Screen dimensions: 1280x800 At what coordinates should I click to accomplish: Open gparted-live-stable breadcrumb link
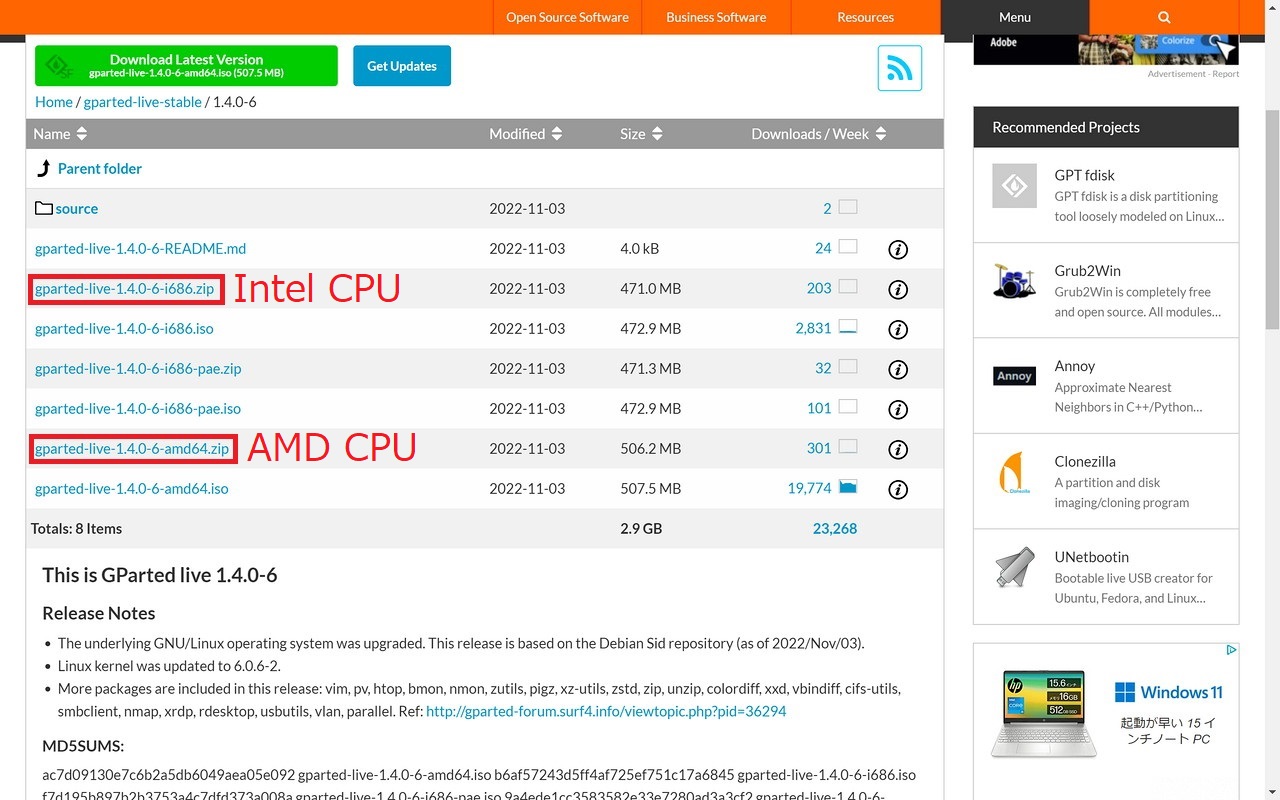coord(143,102)
